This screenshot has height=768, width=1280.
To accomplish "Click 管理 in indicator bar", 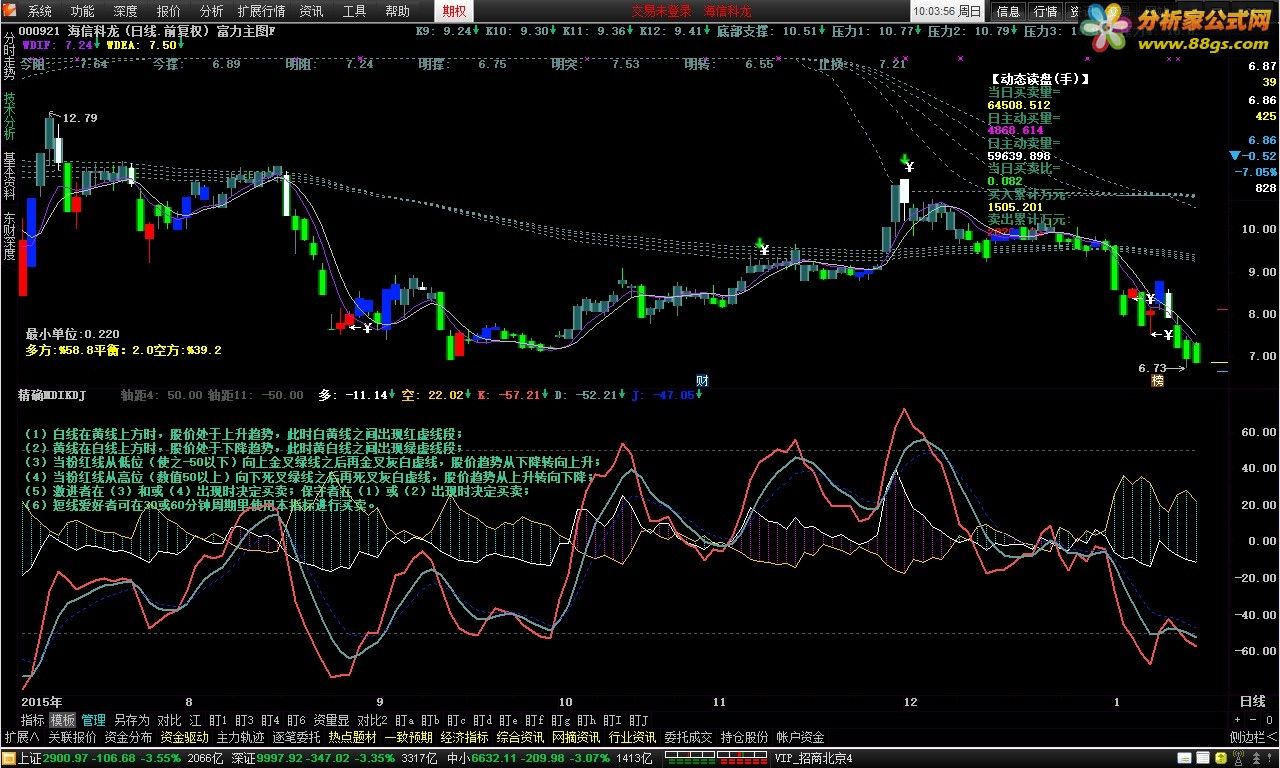I will pyautogui.click(x=93, y=720).
